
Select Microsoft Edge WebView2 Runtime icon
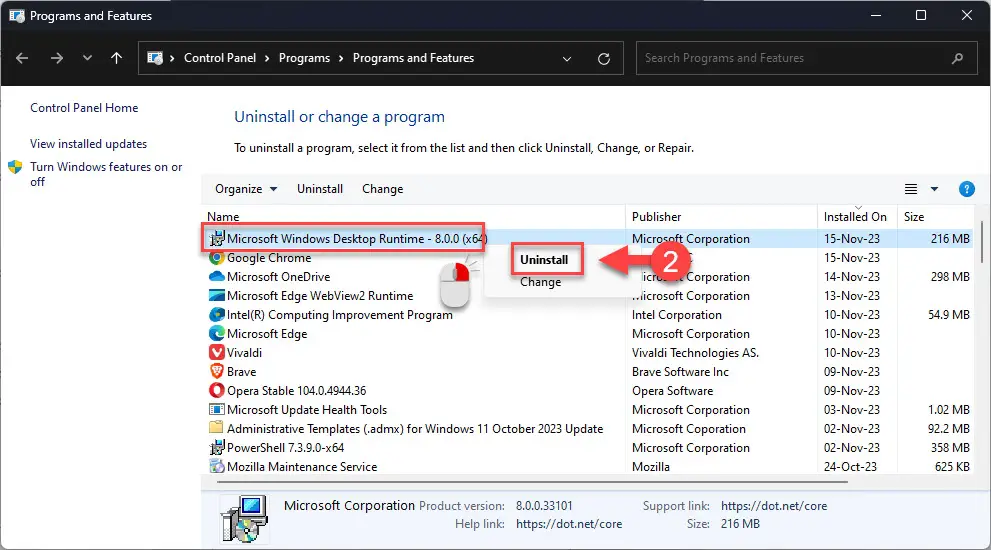pyautogui.click(x=217, y=296)
